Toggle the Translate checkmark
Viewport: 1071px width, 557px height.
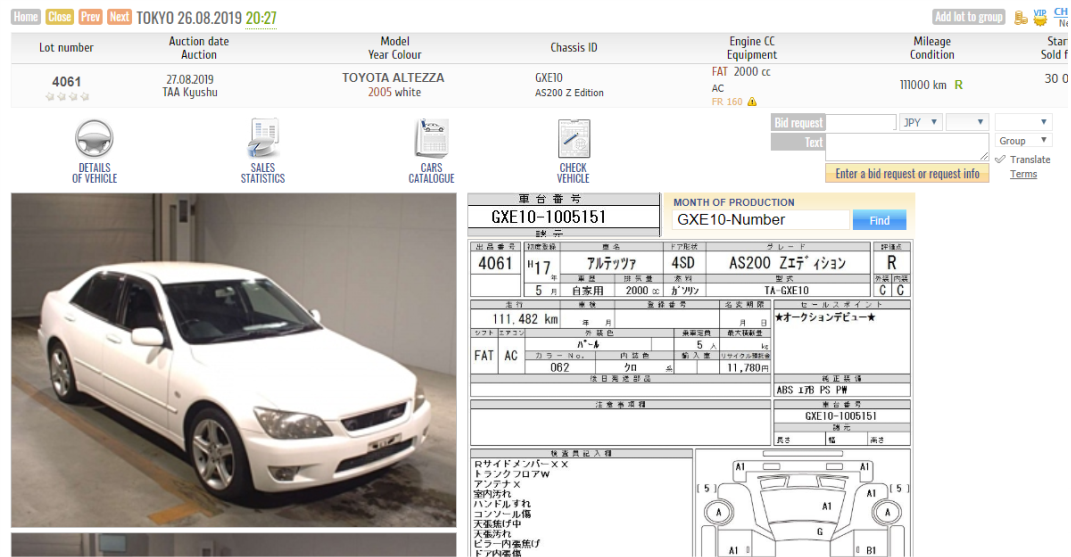pos(1001,159)
